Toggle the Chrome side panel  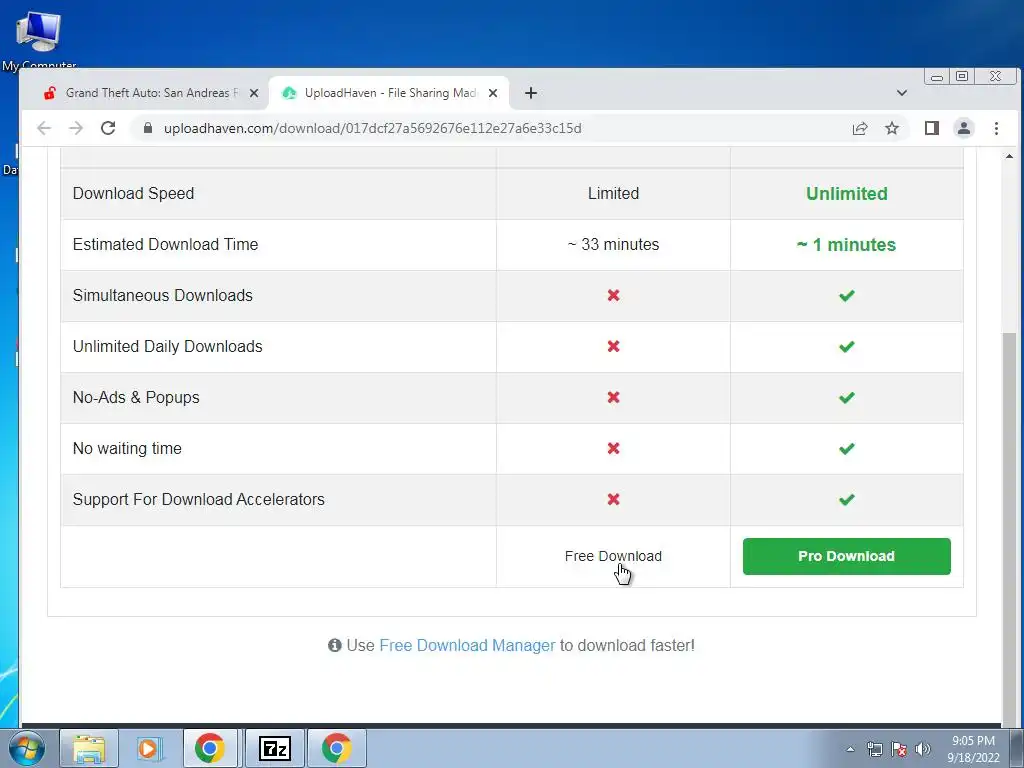[932, 128]
